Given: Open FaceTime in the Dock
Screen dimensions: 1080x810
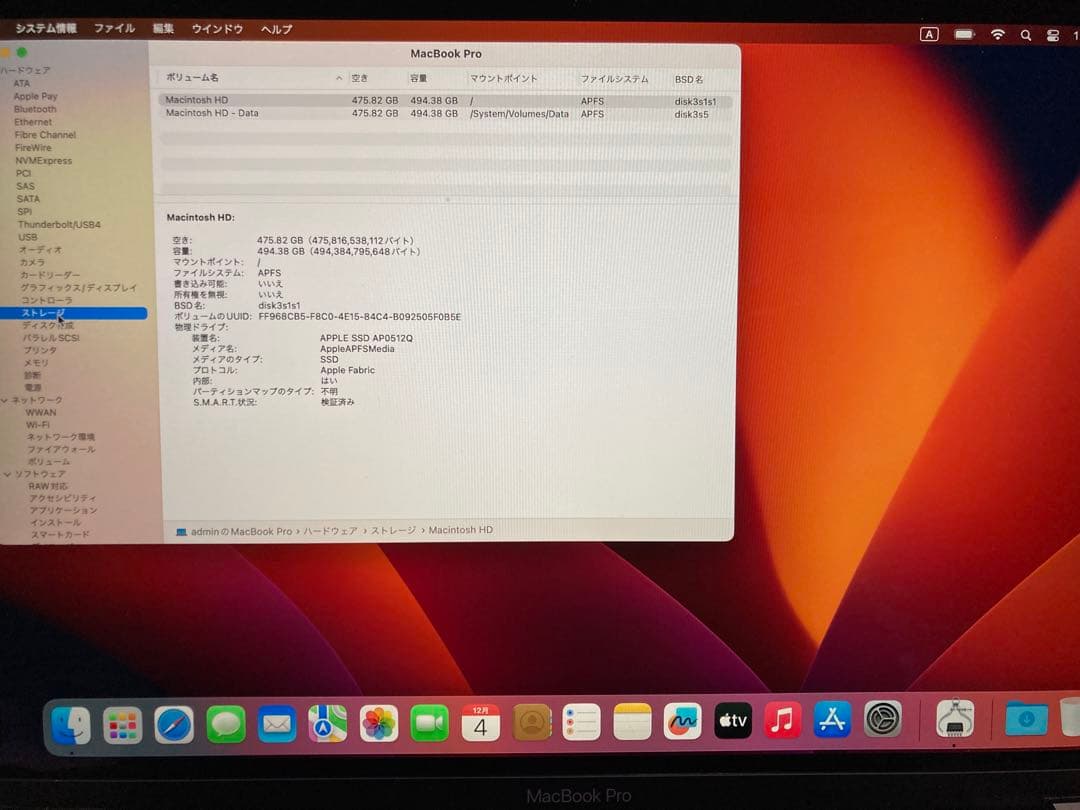Looking at the screenshot, I should 429,722.
